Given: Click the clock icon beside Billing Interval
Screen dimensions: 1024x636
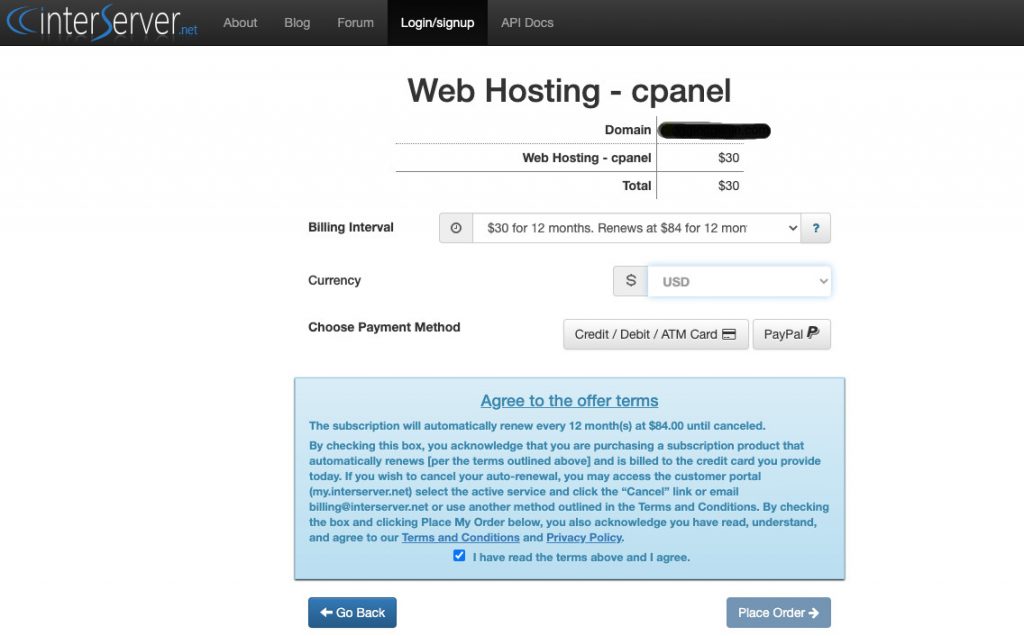Looking at the screenshot, I should pos(456,228).
